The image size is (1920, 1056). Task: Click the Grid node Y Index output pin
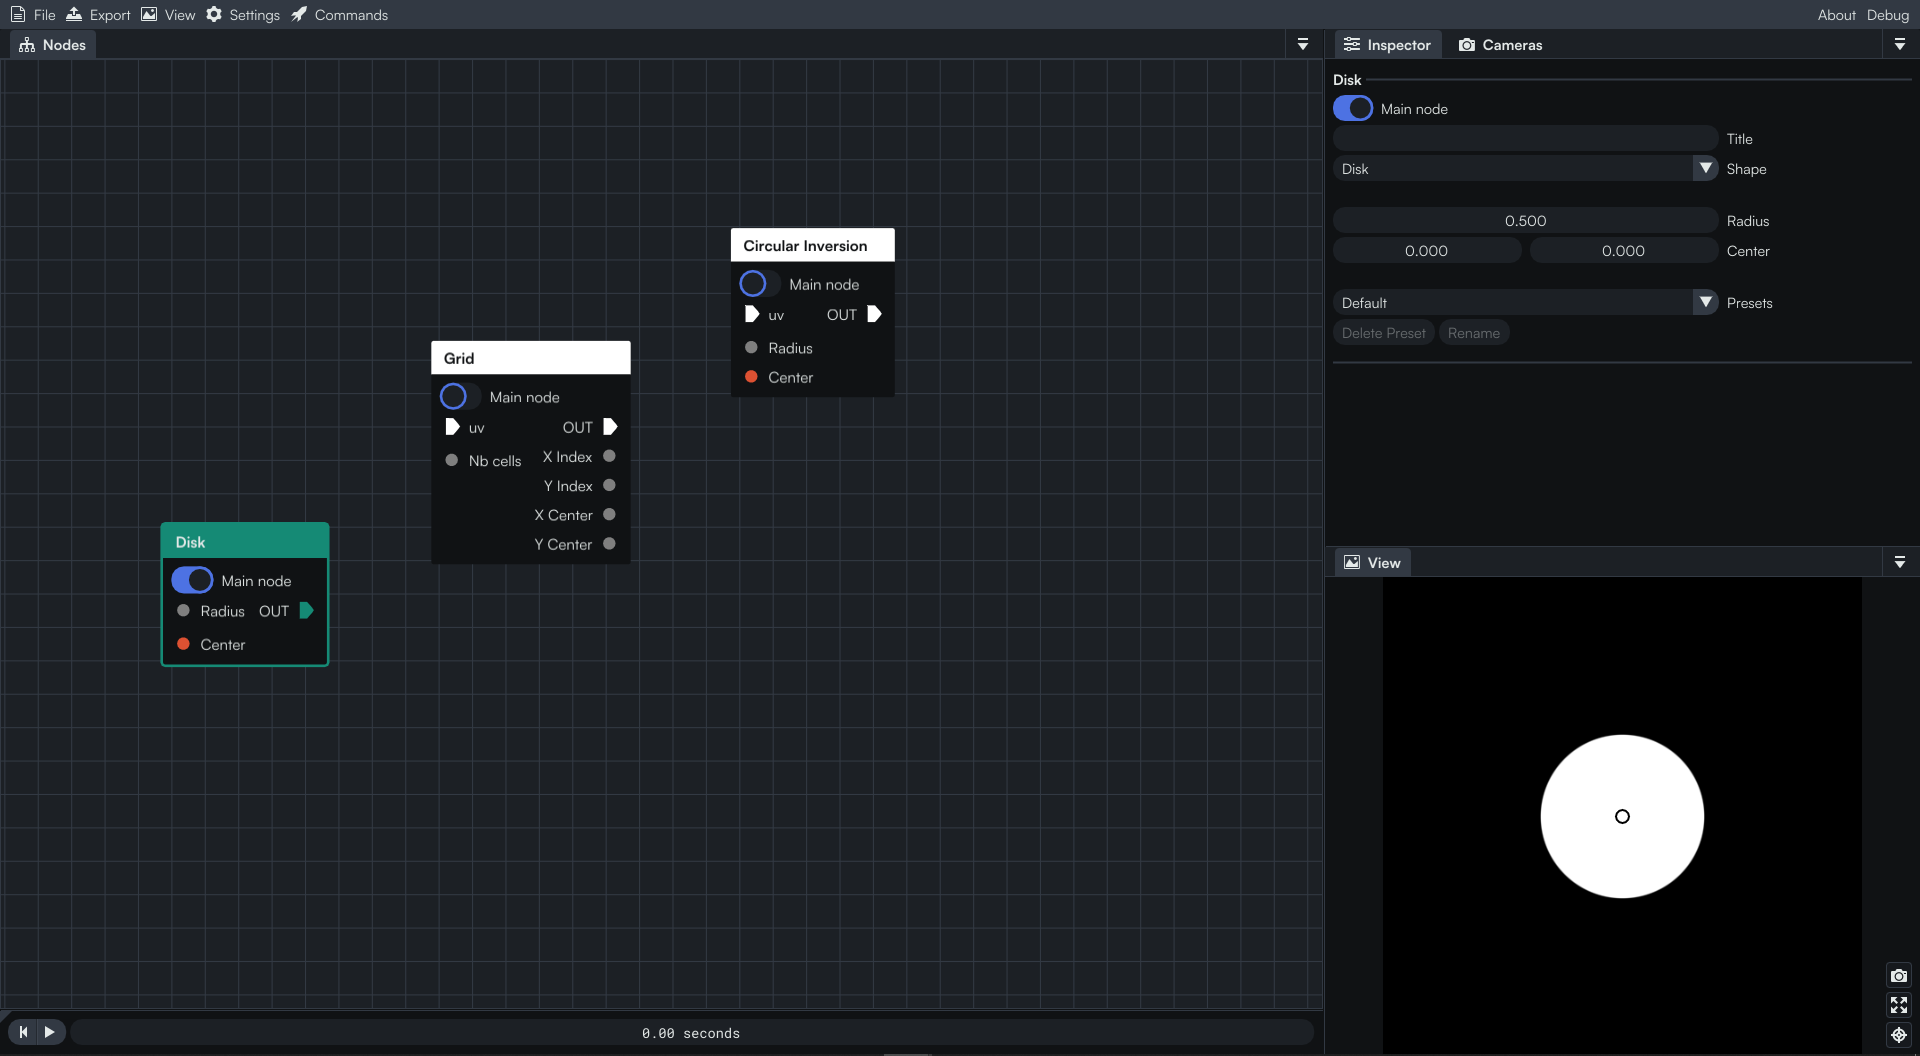[609, 485]
